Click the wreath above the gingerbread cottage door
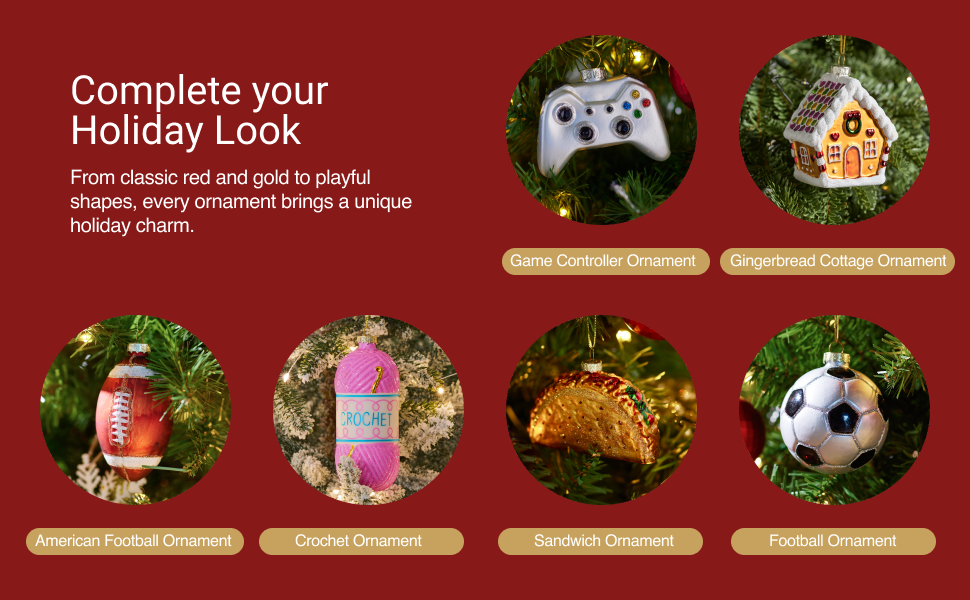Viewport: 970px width, 600px height. [x=852, y=124]
